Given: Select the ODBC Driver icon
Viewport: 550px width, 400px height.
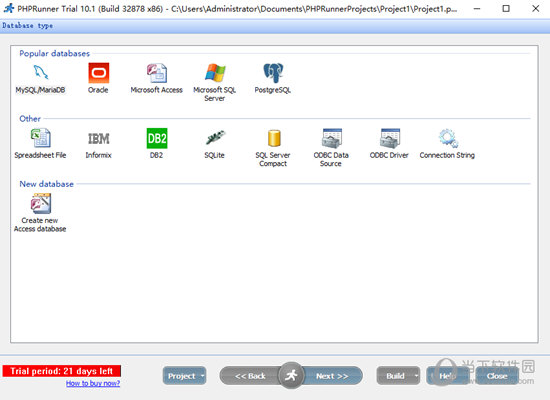Looking at the screenshot, I should [x=390, y=138].
